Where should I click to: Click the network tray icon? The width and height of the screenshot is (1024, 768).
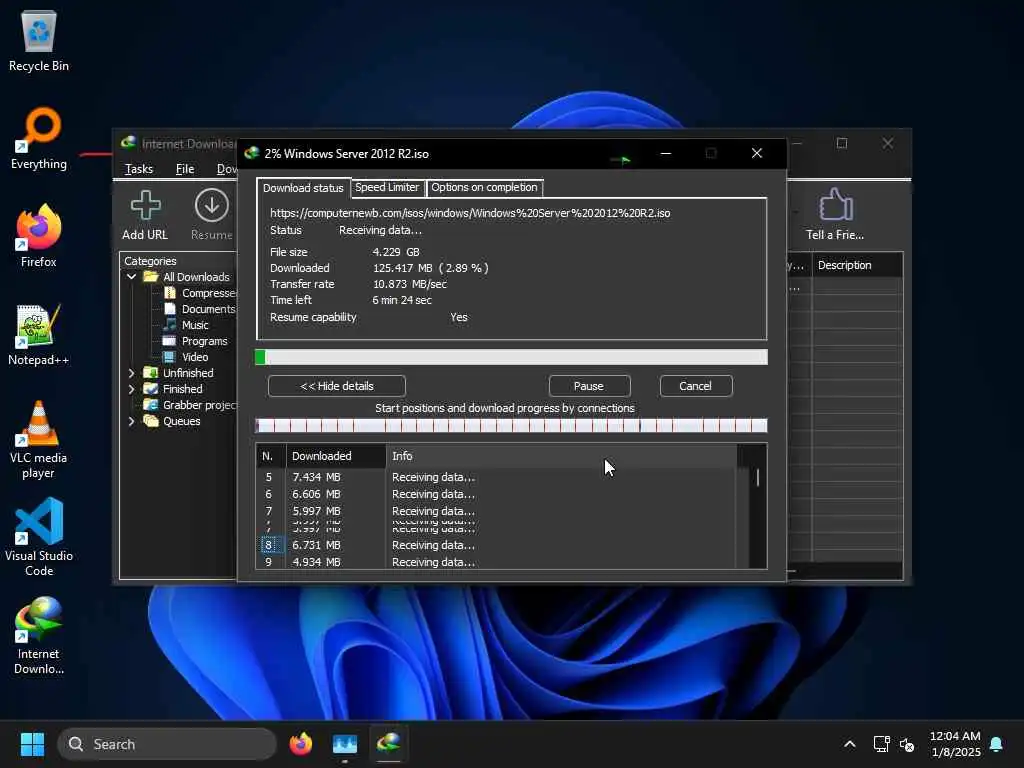coord(882,744)
